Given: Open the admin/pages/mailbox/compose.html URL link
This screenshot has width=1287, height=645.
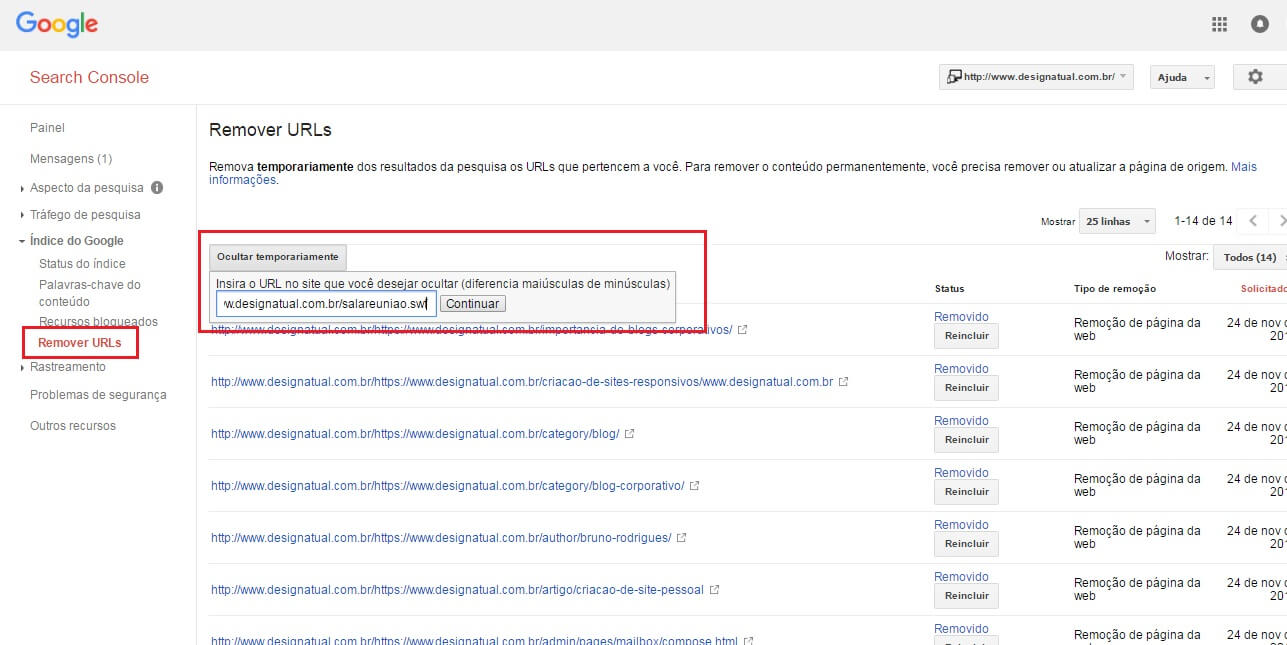Looking at the screenshot, I should point(474,641).
